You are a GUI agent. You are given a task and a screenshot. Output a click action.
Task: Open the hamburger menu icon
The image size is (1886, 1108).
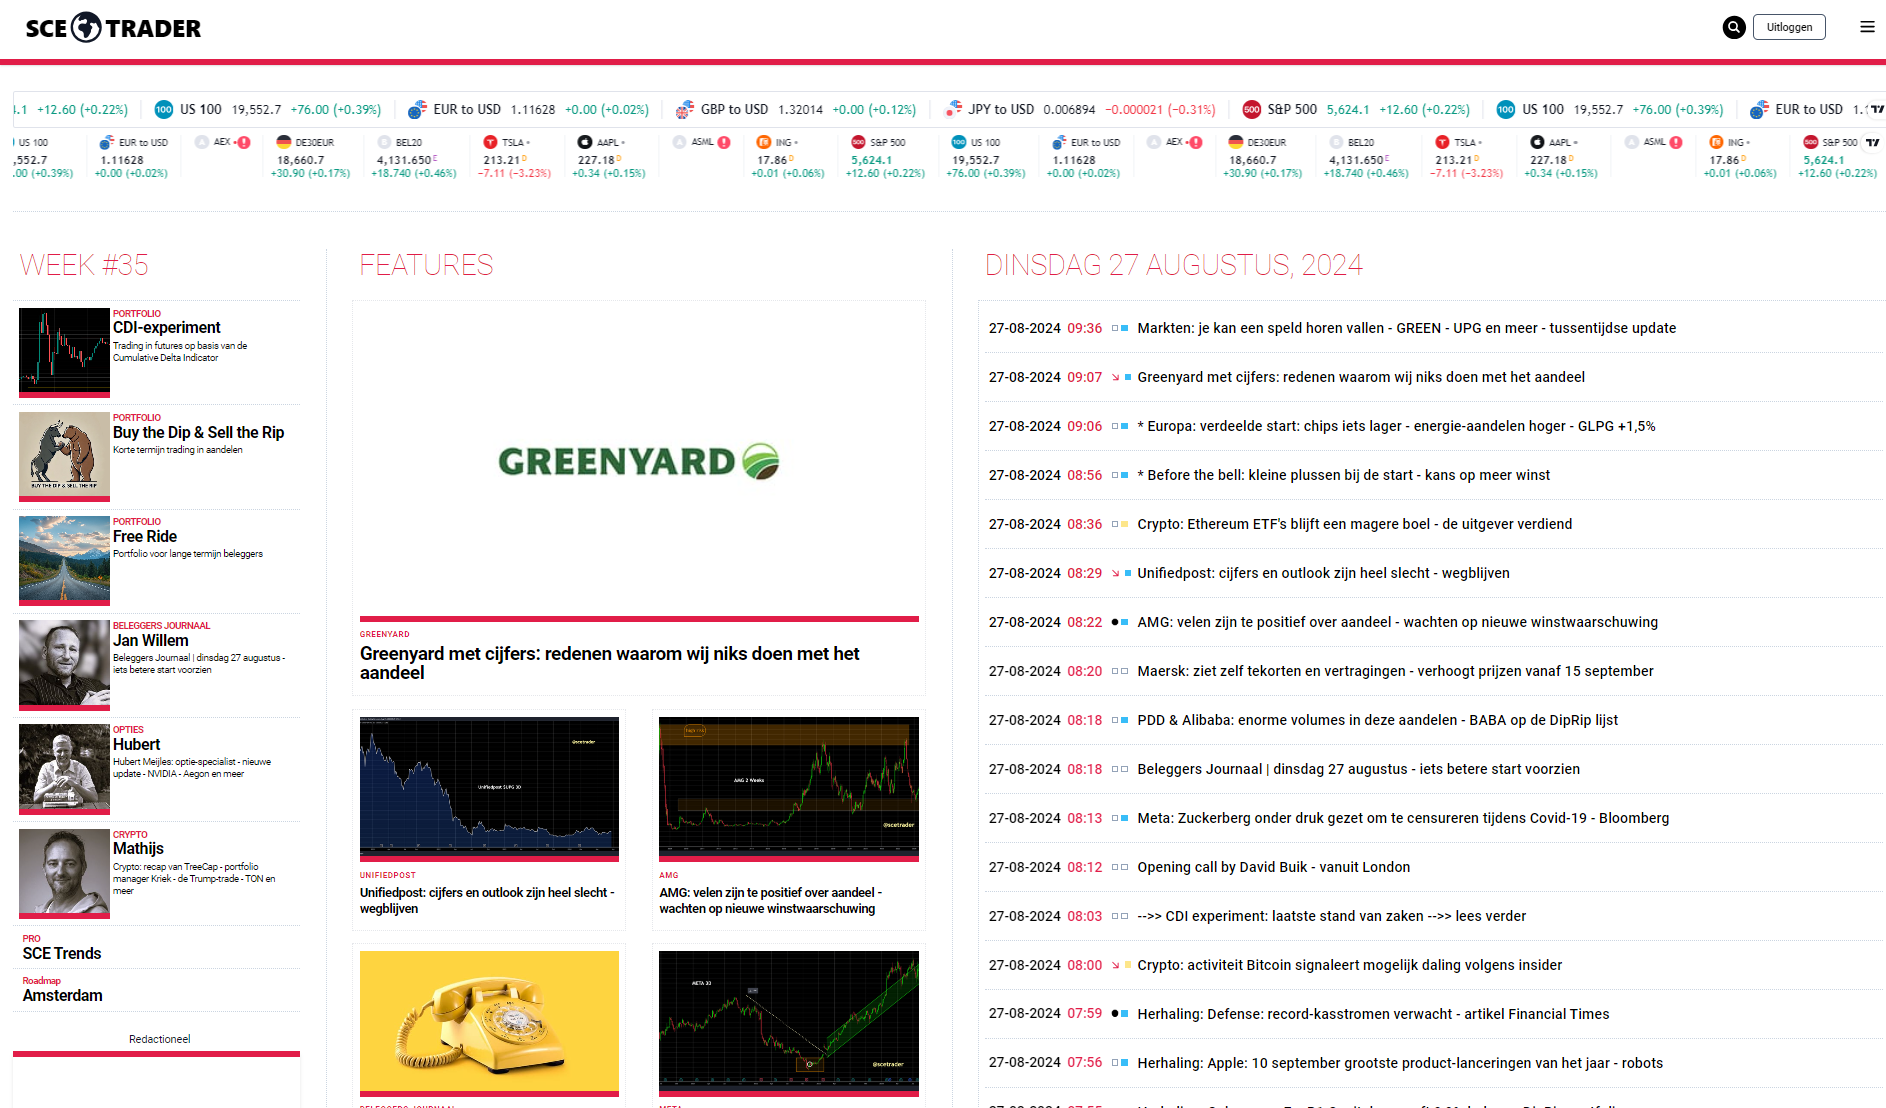pyautogui.click(x=1867, y=27)
